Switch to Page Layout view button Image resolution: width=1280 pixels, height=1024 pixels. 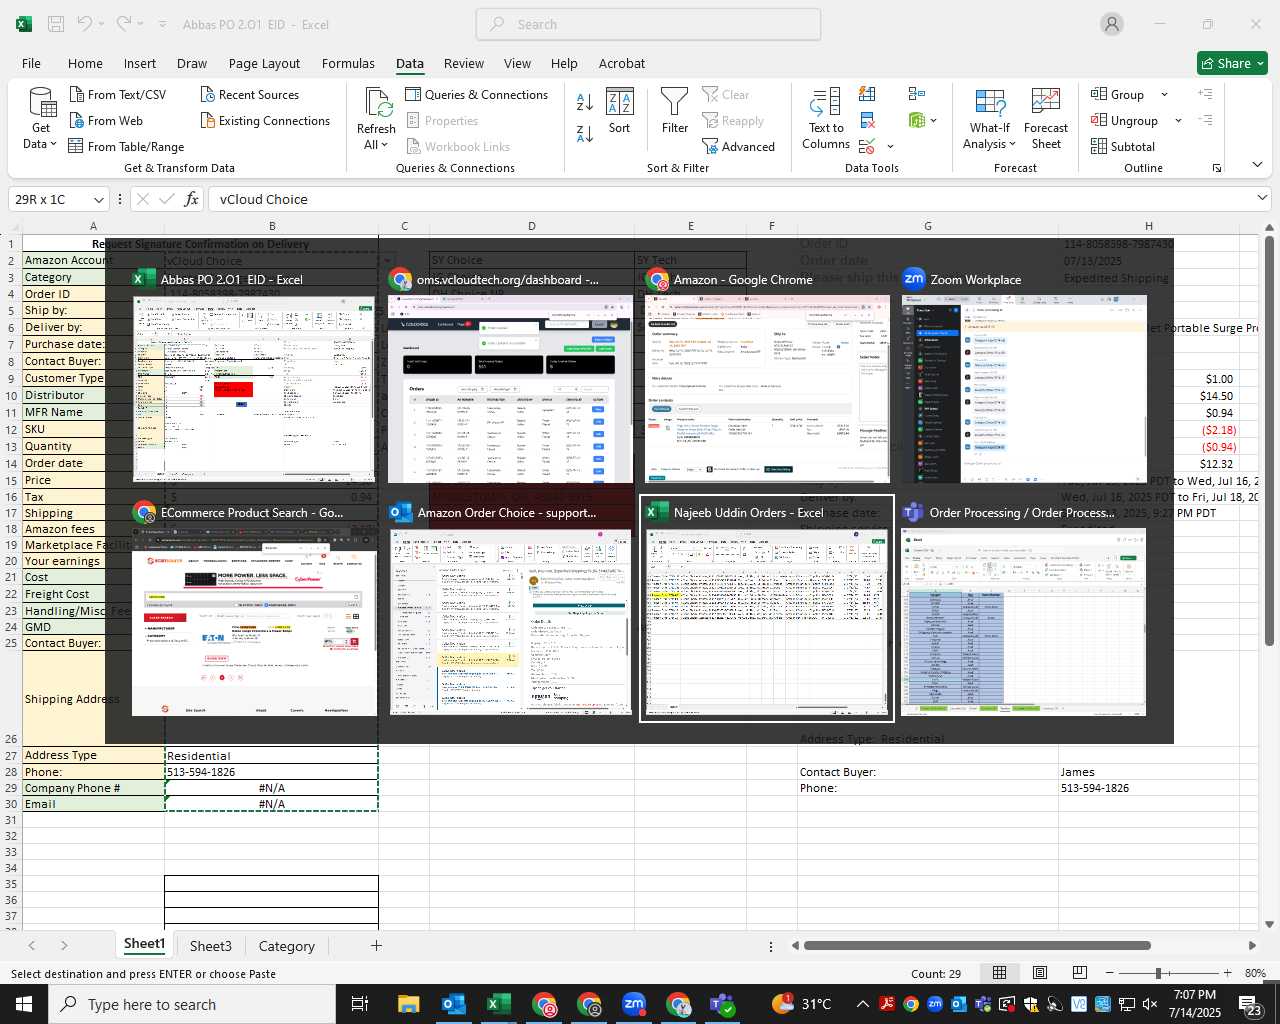[1040, 973]
